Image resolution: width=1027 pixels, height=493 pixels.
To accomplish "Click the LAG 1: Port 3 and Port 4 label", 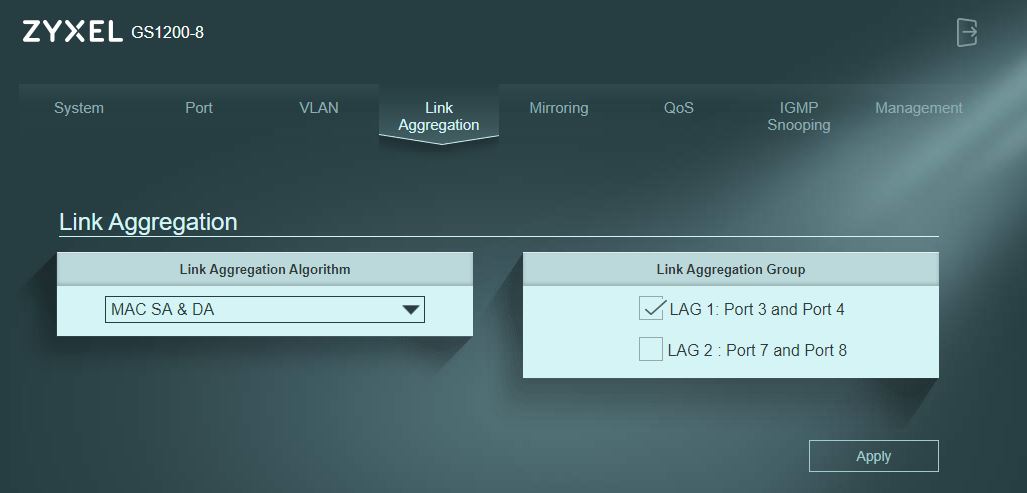I will [757, 309].
